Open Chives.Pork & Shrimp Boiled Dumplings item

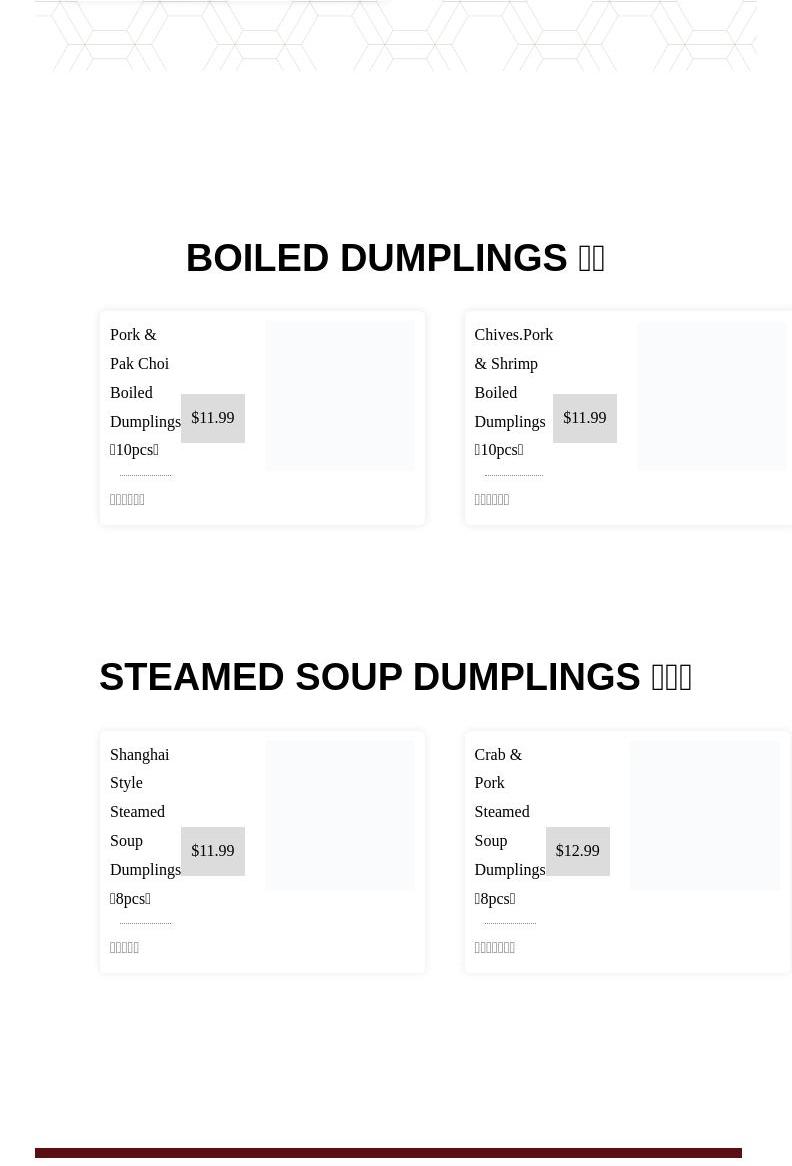pos(512,392)
